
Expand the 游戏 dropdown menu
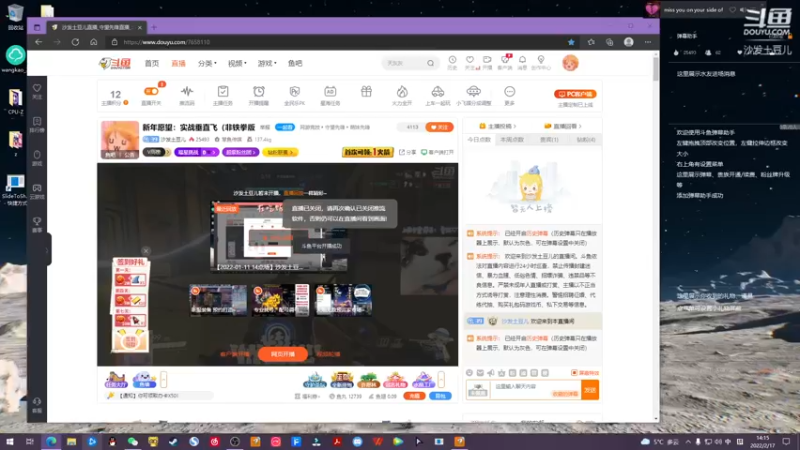pyautogui.click(x=267, y=63)
